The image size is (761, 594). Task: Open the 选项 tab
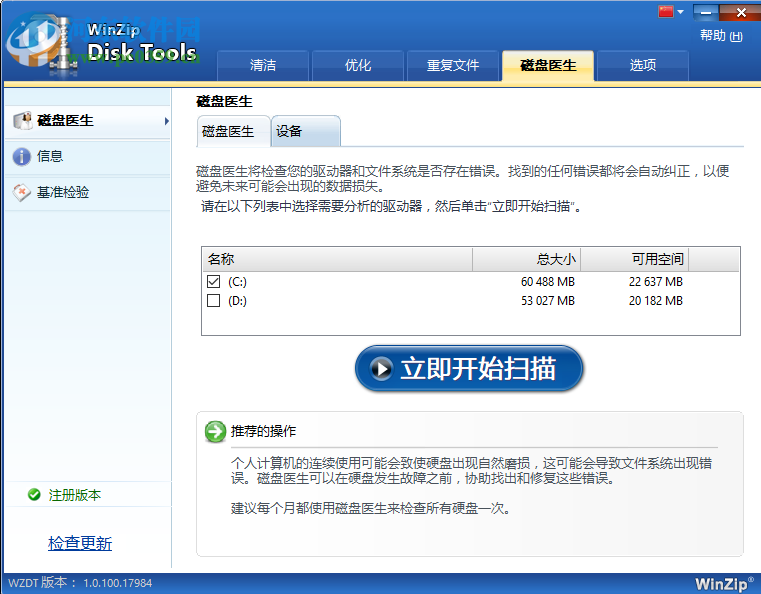coord(643,65)
